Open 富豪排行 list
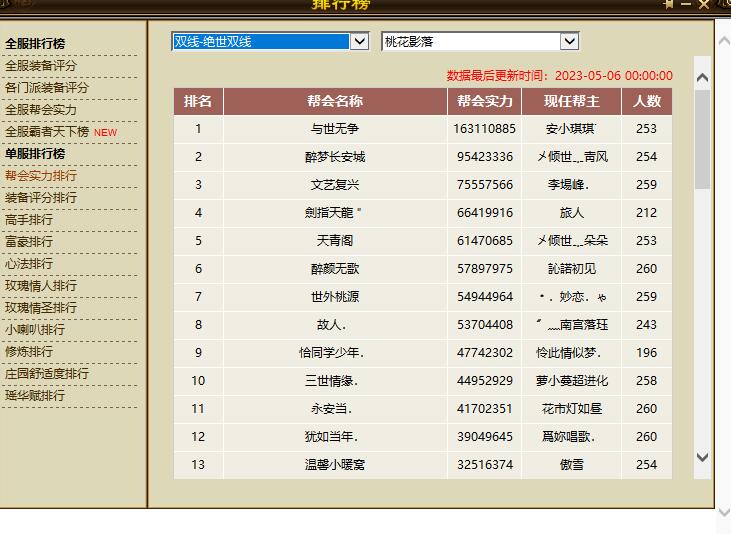The height and width of the screenshot is (534, 731). click(x=29, y=242)
